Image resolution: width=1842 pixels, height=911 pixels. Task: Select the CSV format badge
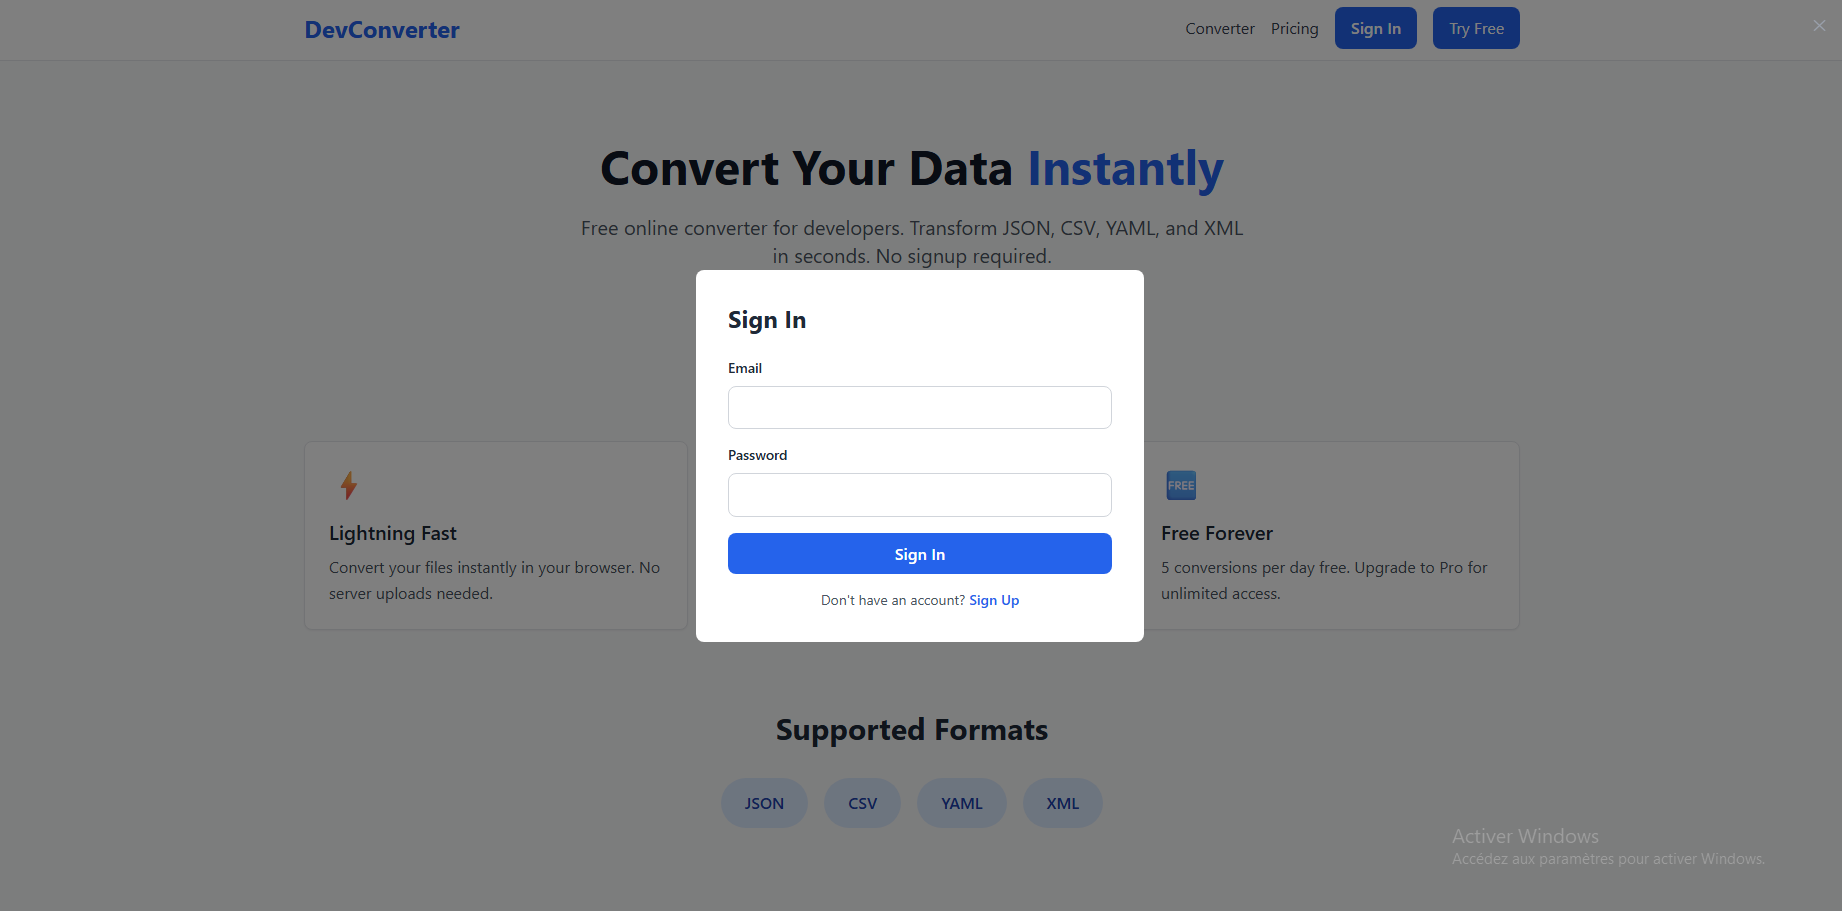(862, 802)
